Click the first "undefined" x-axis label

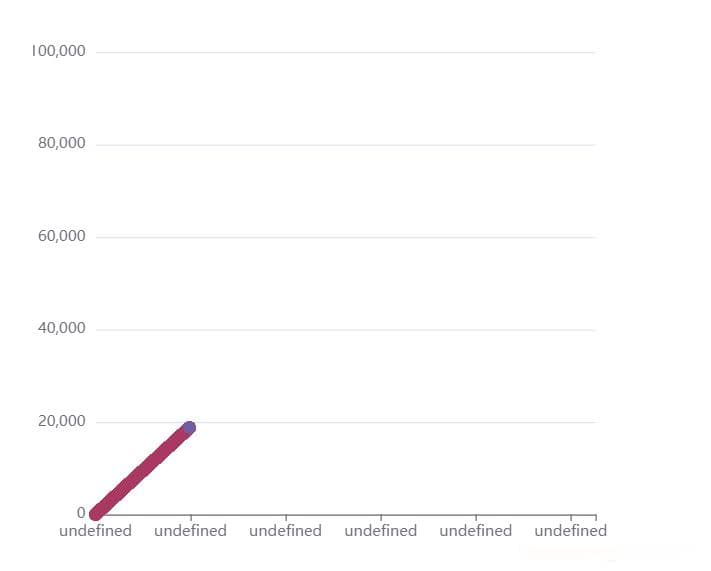95,531
